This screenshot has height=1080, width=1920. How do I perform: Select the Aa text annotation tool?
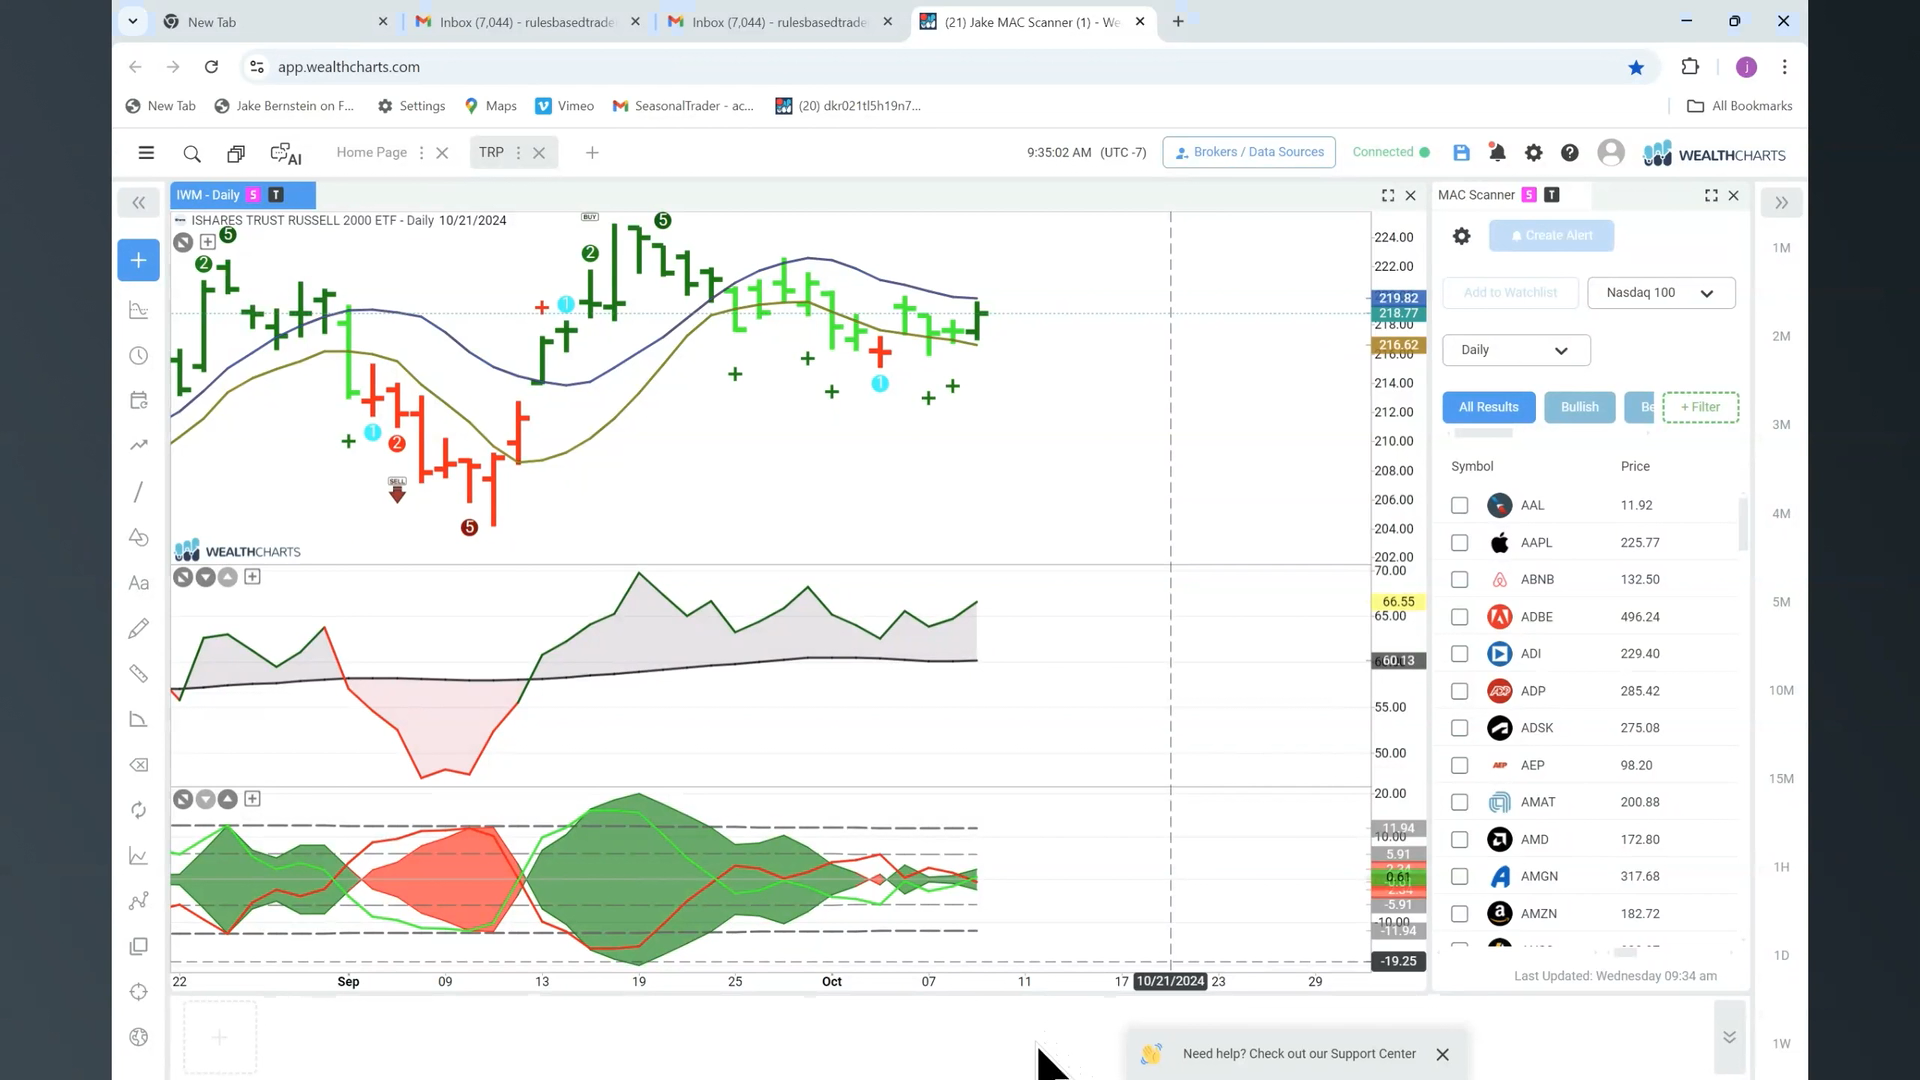pyautogui.click(x=139, y=583)
